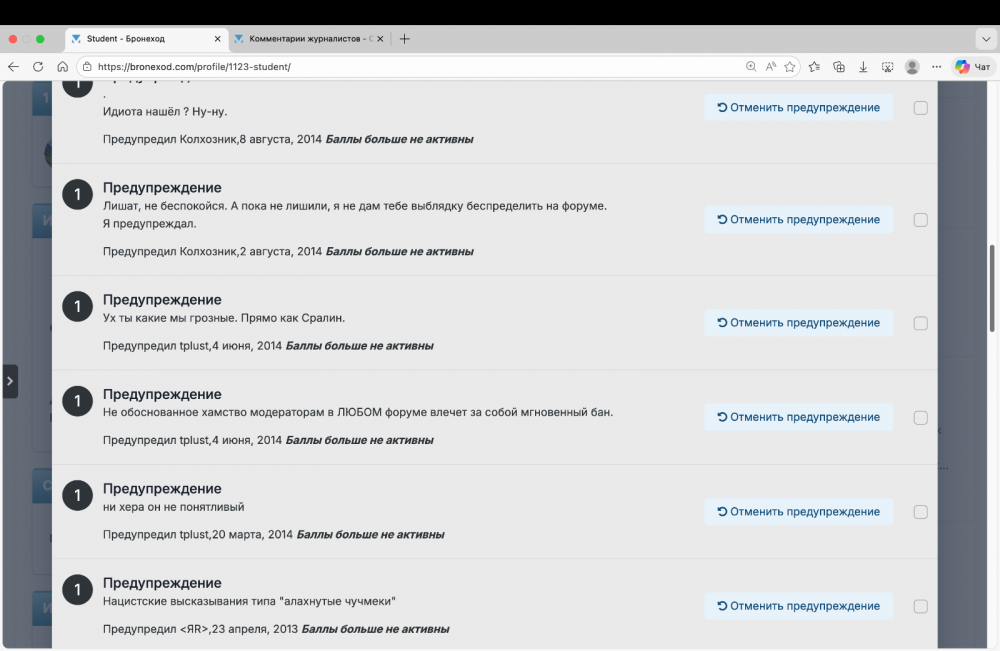
Task: Add page to favorites with the star icon
Action: [x=790, y=67]
